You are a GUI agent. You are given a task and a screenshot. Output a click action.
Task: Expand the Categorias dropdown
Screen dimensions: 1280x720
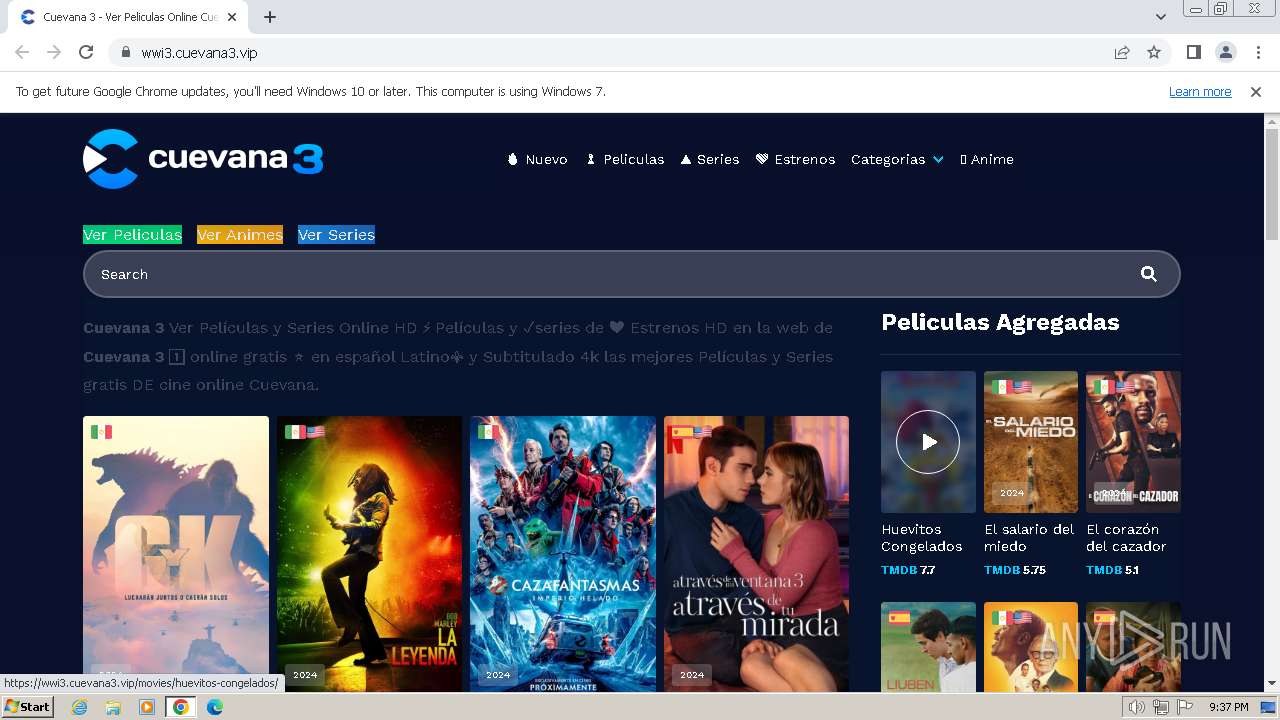click(897, 159)
